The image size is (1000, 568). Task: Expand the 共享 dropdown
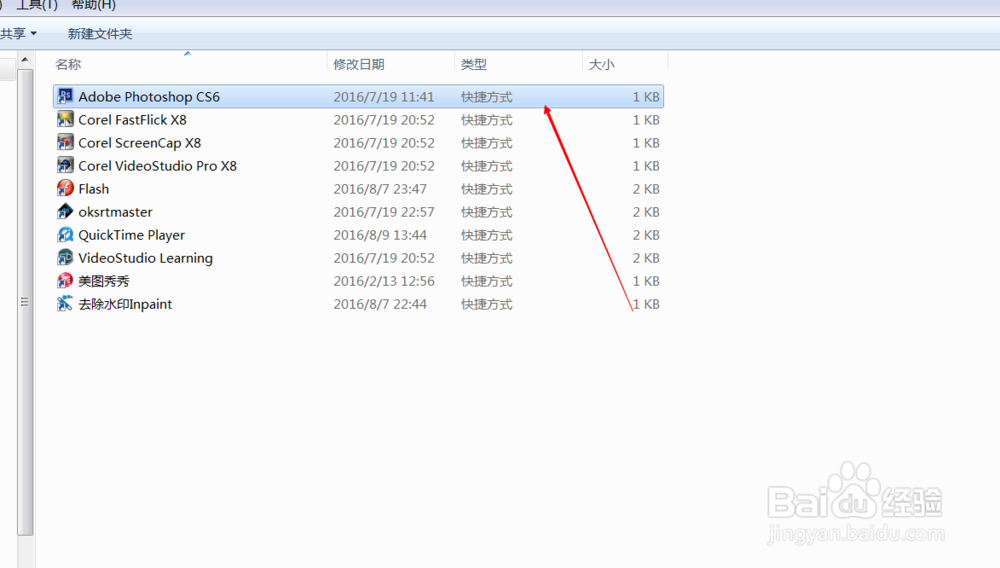click(18, 33)
